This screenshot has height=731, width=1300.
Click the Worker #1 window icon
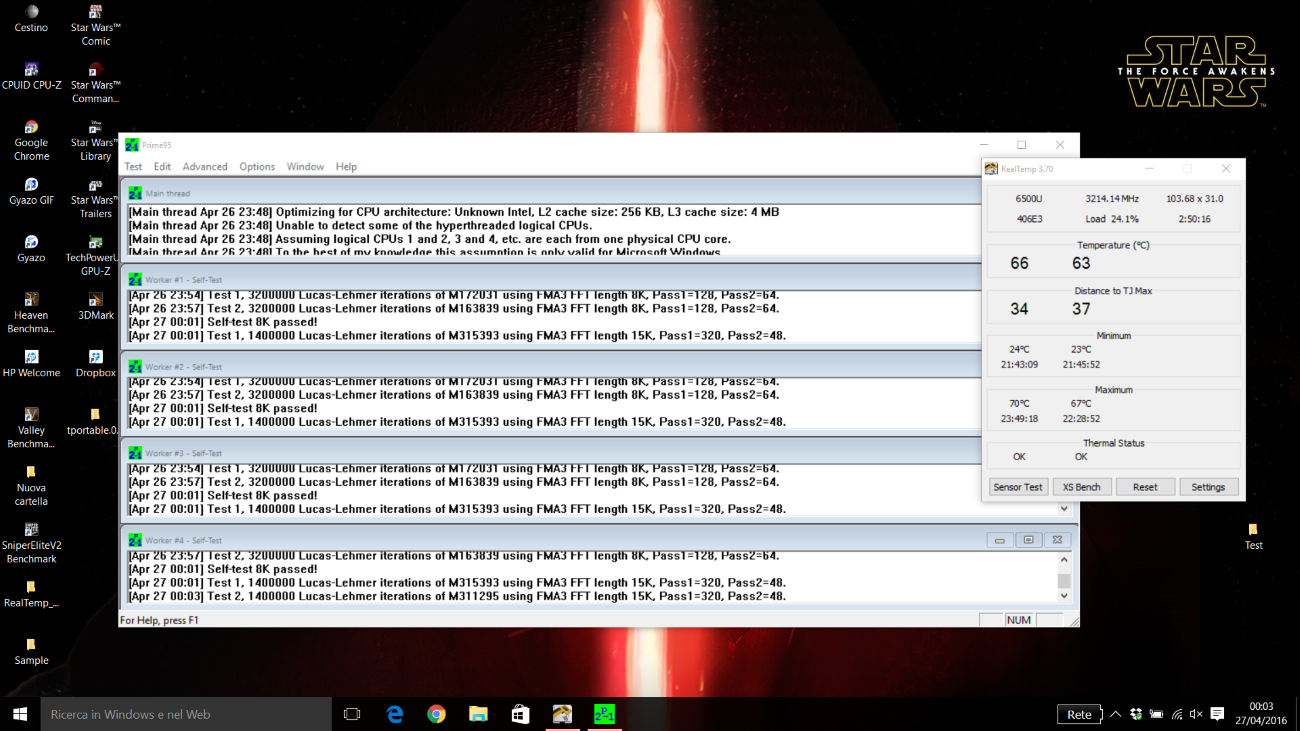coord(134,279)
